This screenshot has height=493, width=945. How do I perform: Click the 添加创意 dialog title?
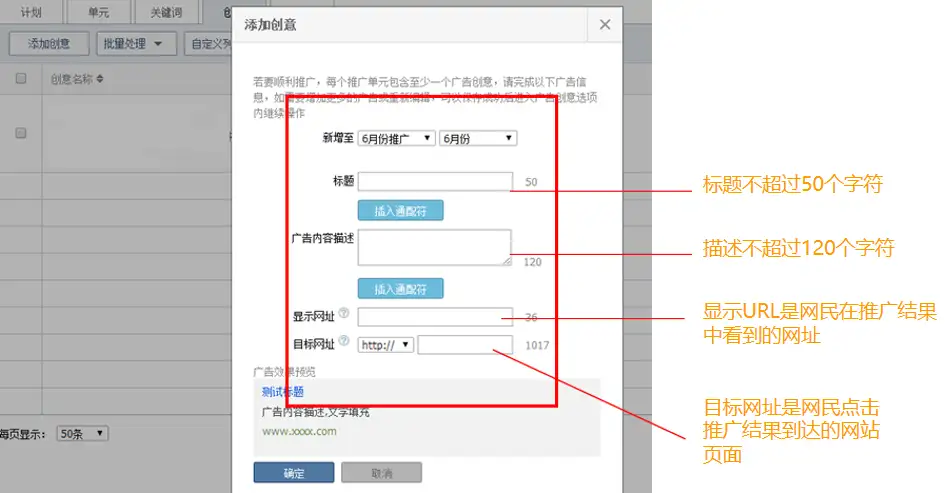pos(270,25)
